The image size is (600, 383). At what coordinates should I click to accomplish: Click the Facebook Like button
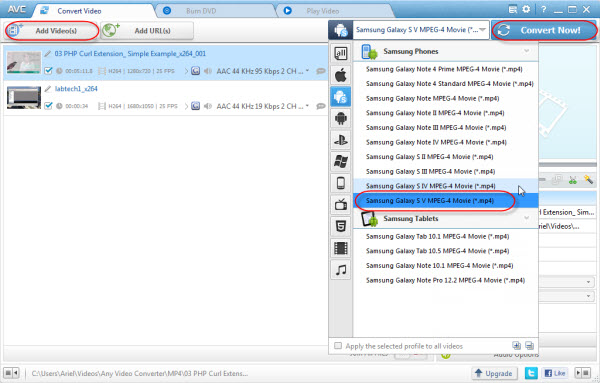click(x=555, y=373)
